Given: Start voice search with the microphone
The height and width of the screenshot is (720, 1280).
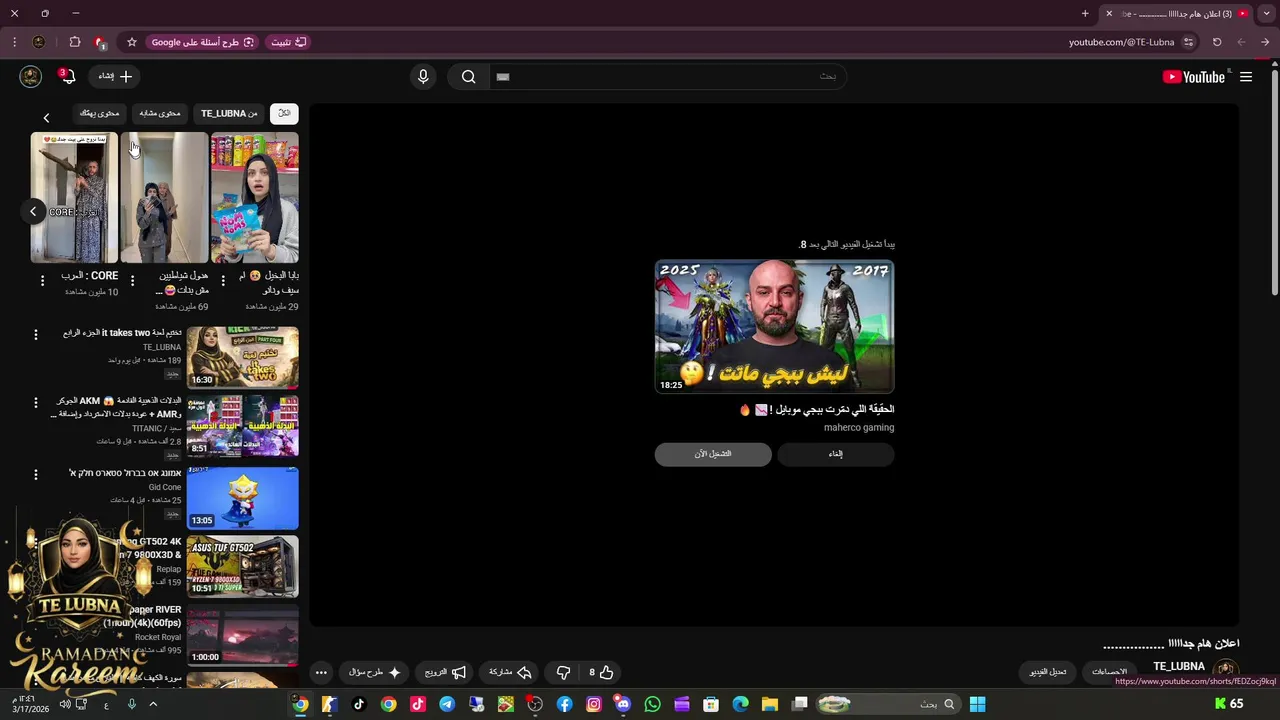Looking at the screenshot, I should (x=423, y=77).
